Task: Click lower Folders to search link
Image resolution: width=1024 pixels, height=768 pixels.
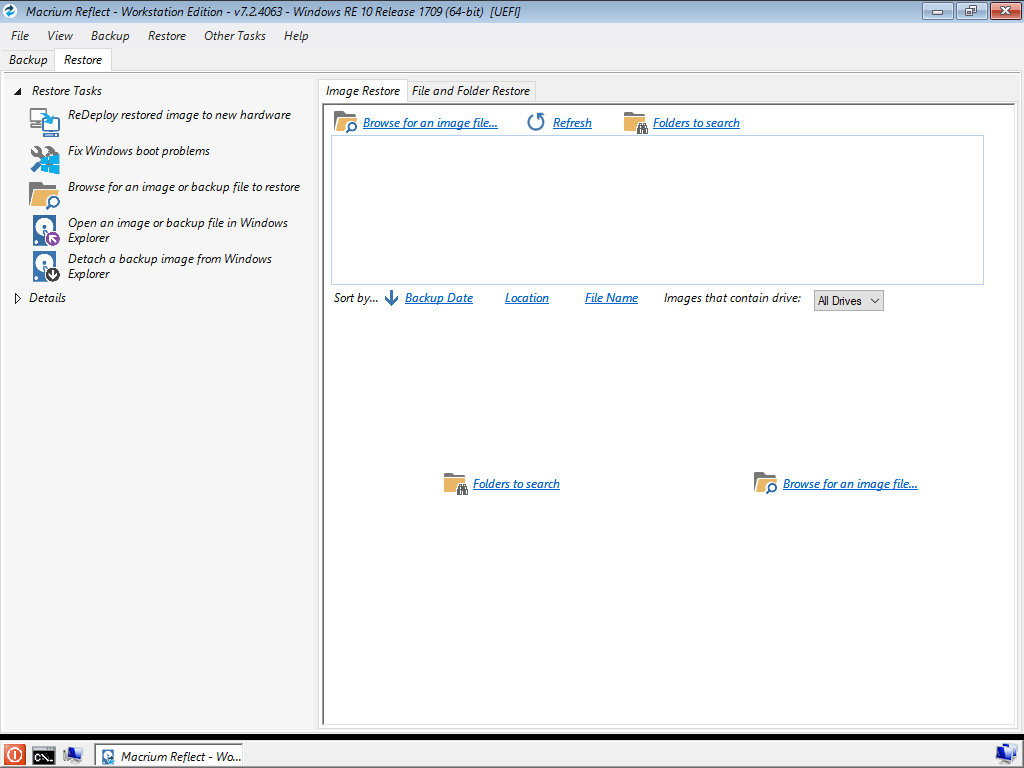Action: 516,484
